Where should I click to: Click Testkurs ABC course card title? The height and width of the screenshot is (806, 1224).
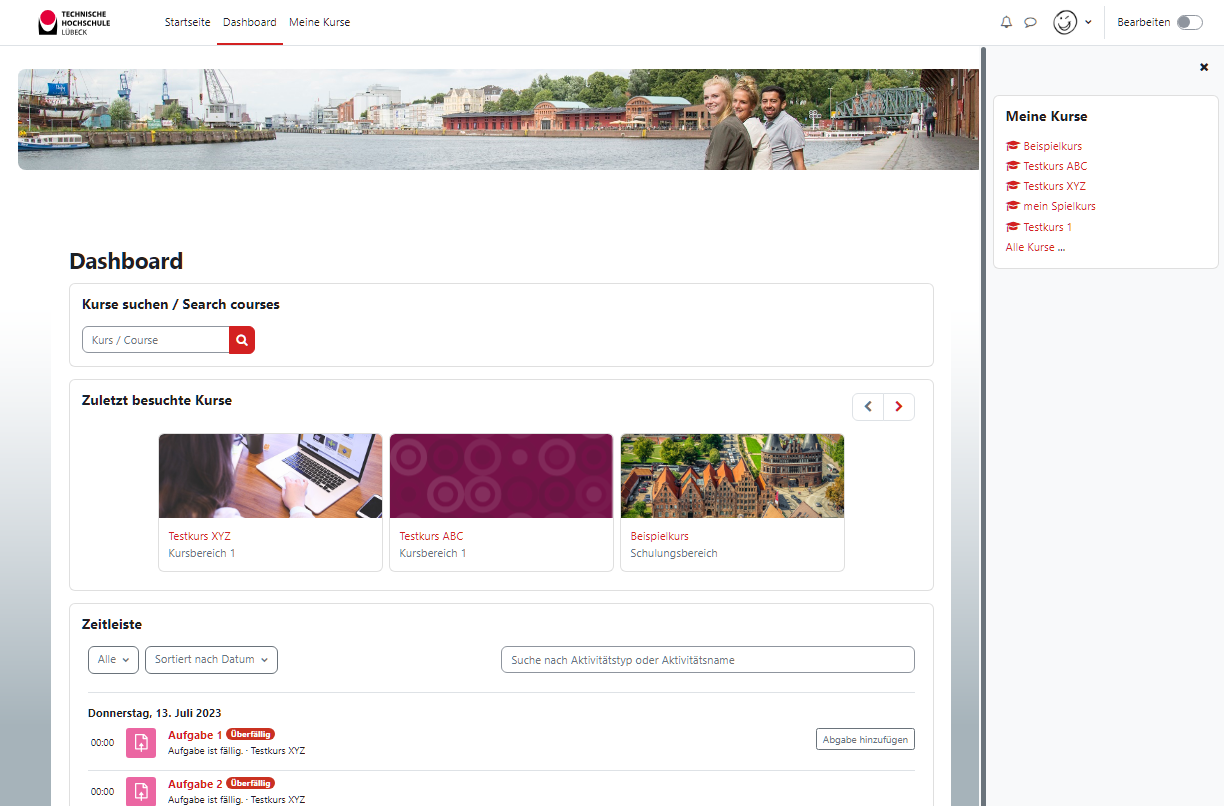pos(431,536)
